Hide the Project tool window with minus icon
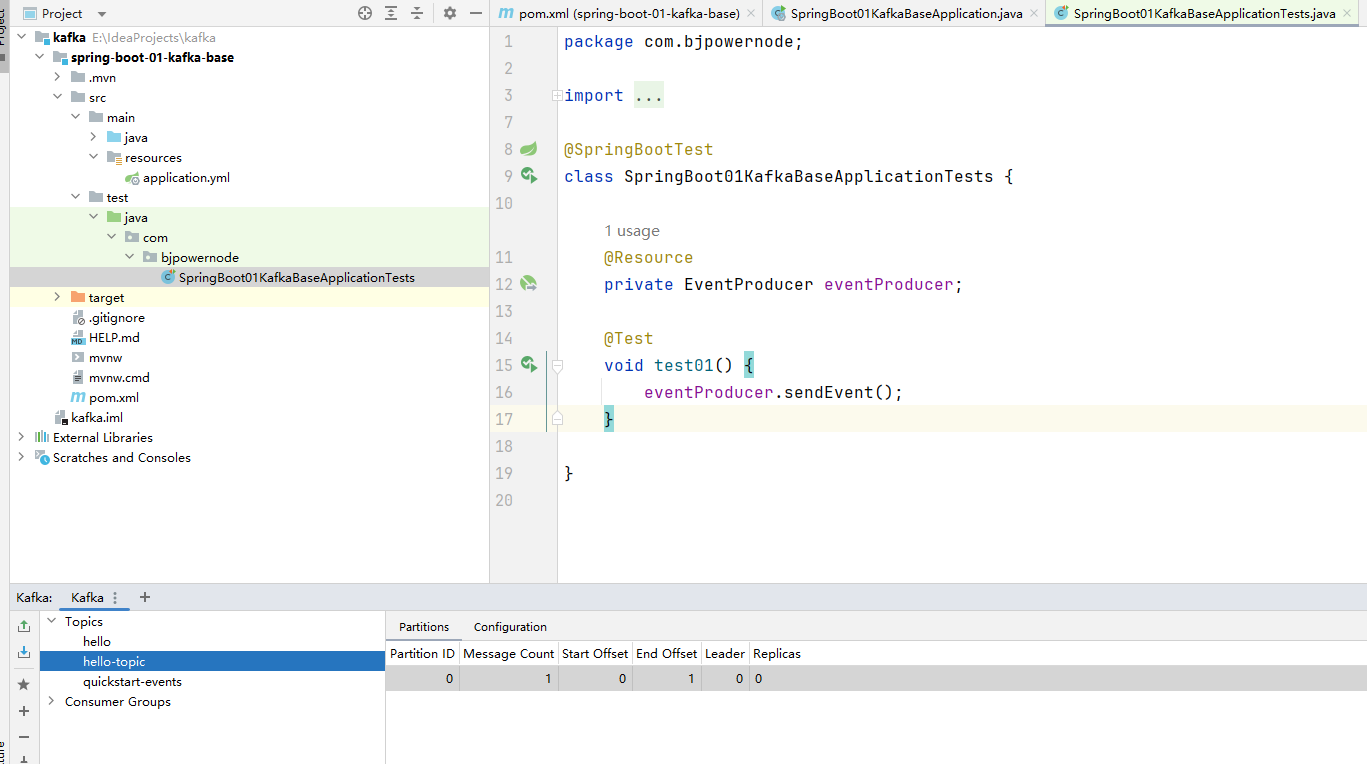This screenshot has height=764, width=1367. [475, 13]
